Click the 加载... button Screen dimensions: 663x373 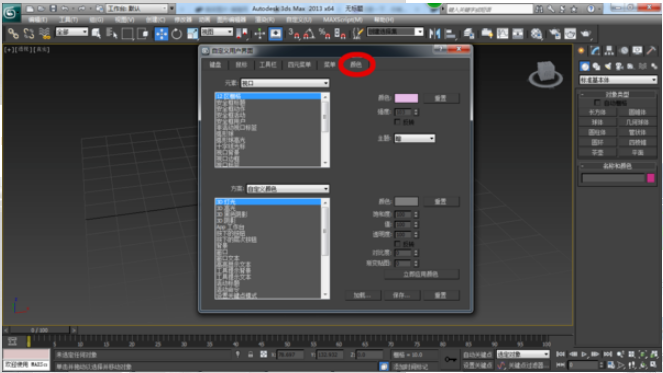(362, 295)
